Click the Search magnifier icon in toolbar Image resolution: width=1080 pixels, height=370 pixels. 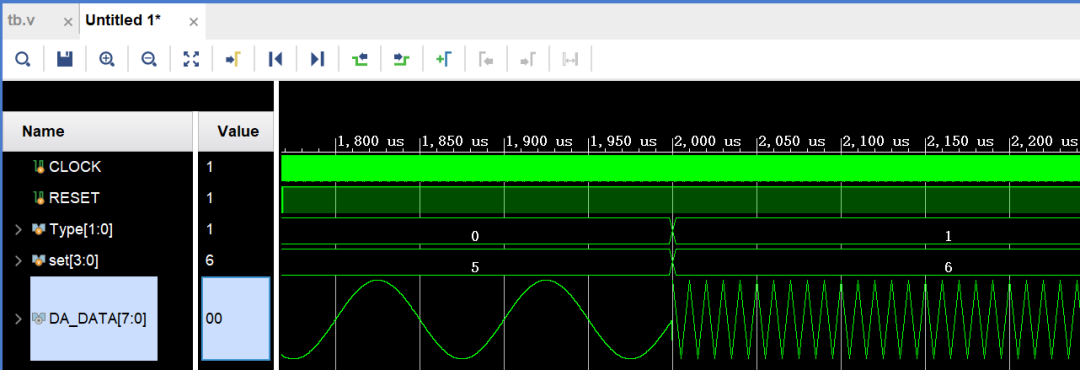click(23, 59)
